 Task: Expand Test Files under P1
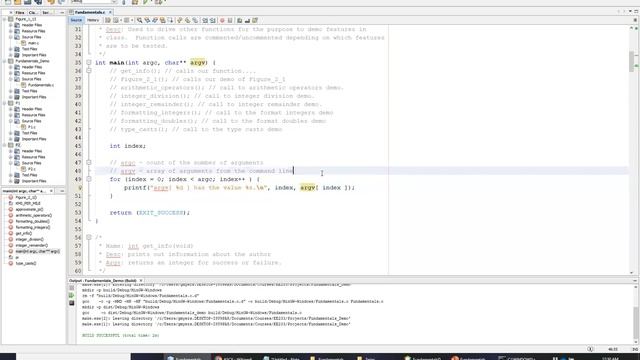(11, 133)
